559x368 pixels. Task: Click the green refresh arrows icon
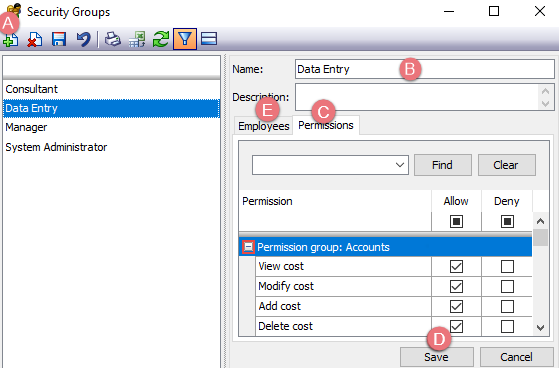pyautogui.click(x=161, y=39)
